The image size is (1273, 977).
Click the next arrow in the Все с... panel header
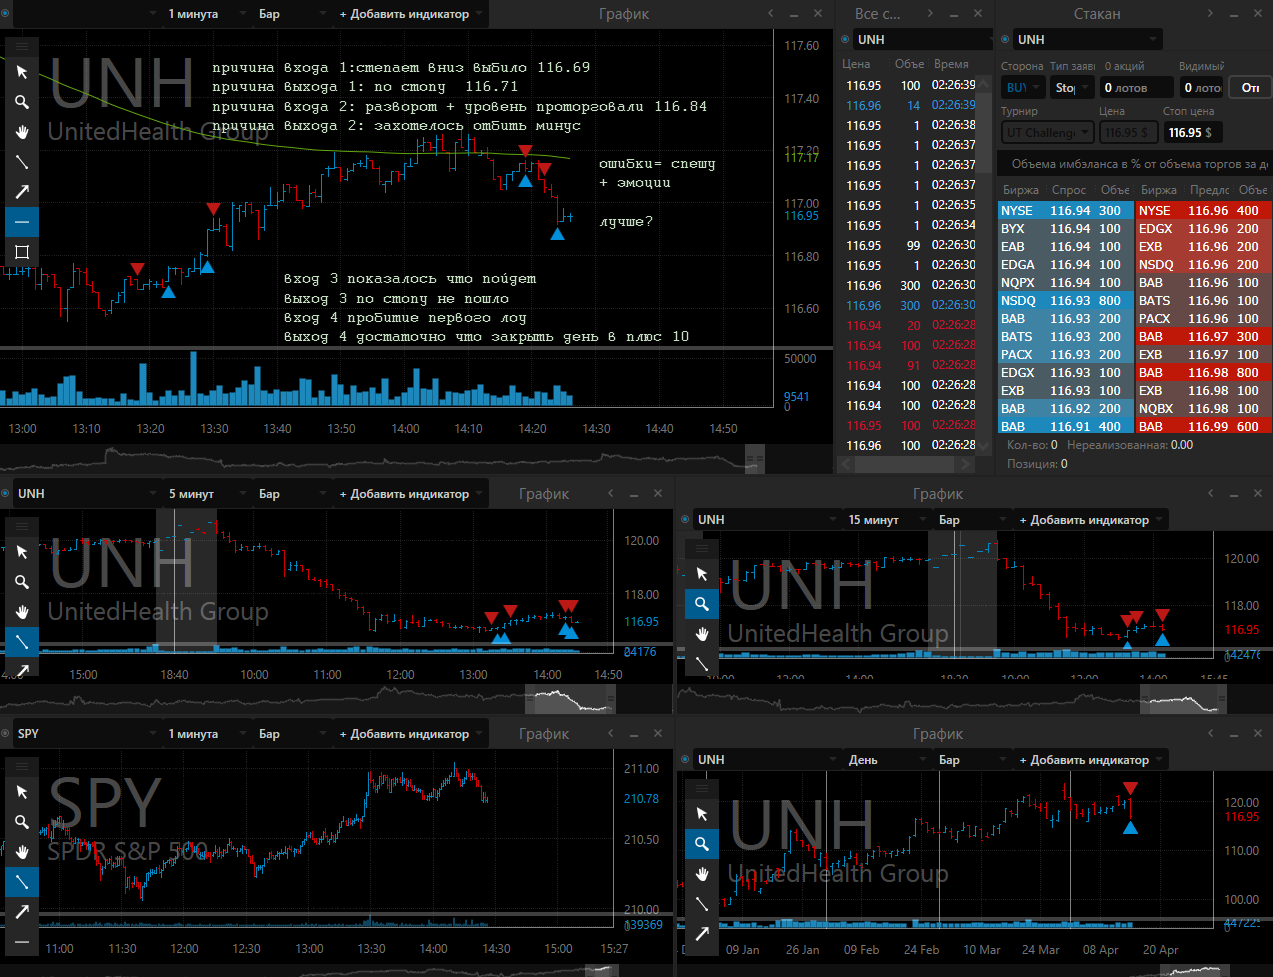tap(930, 13)
